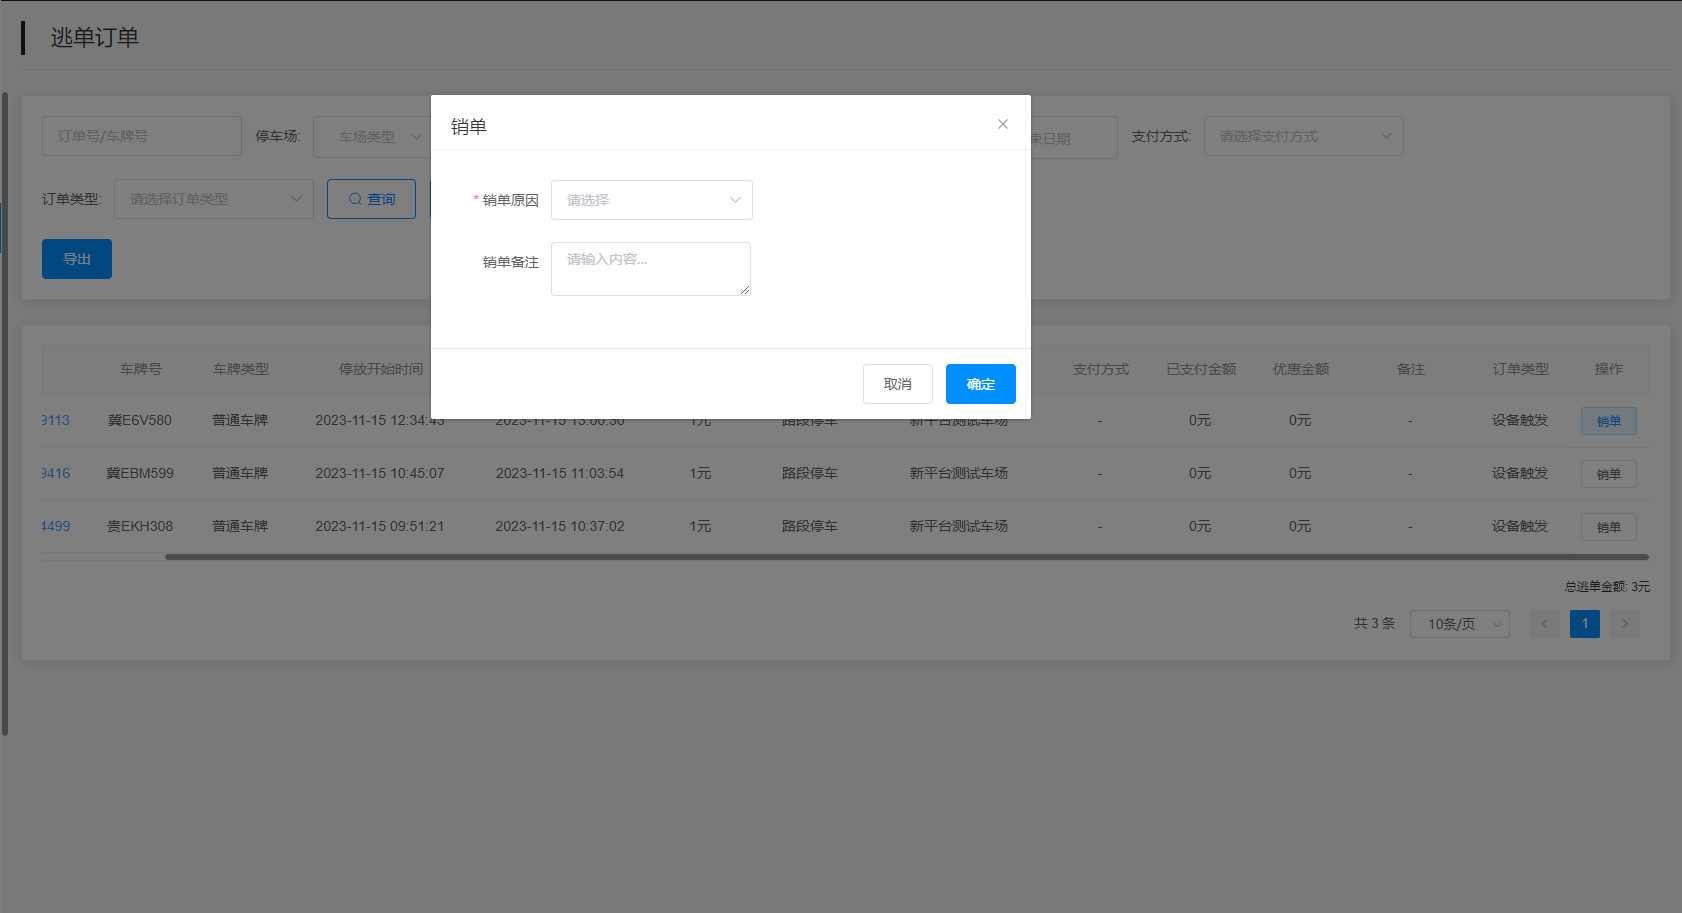This screenshot has width=1682, height=913.
Task: Click the 查询 search button with magnifier
Action: pyautogui.click(x=371, y=199)
